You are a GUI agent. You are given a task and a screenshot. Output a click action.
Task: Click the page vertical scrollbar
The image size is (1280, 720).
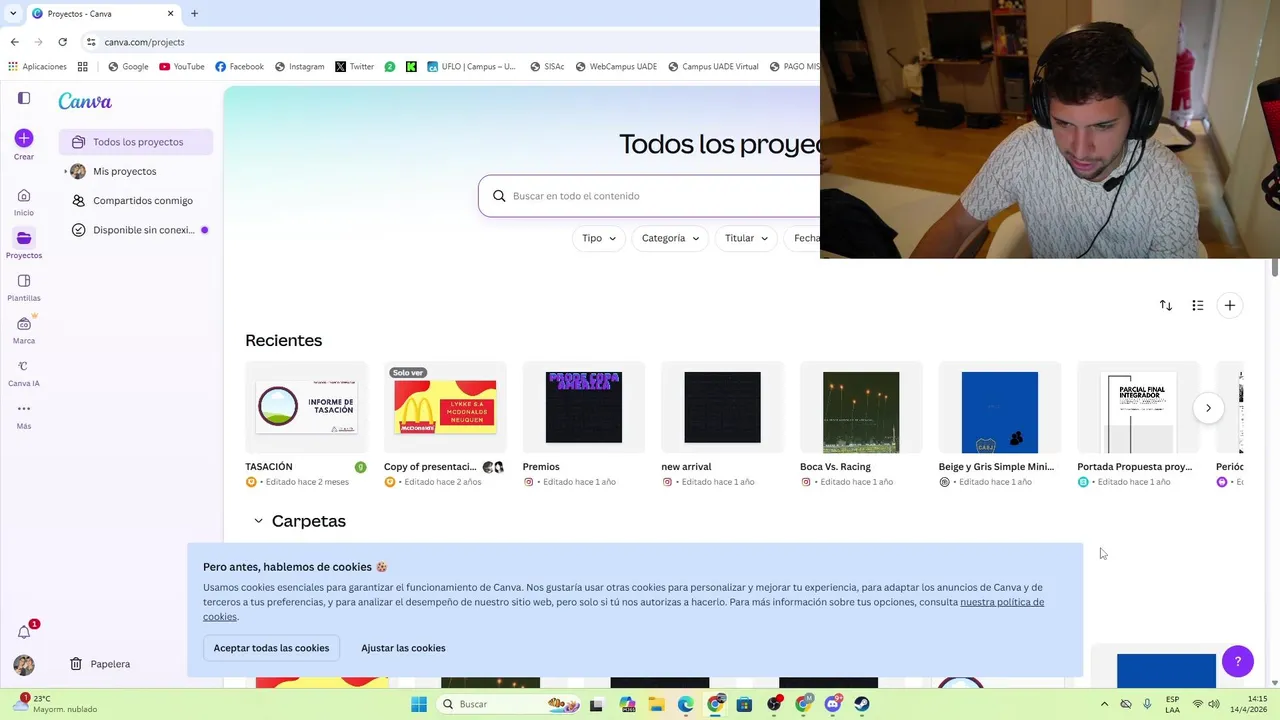[x=1275, y=267]
